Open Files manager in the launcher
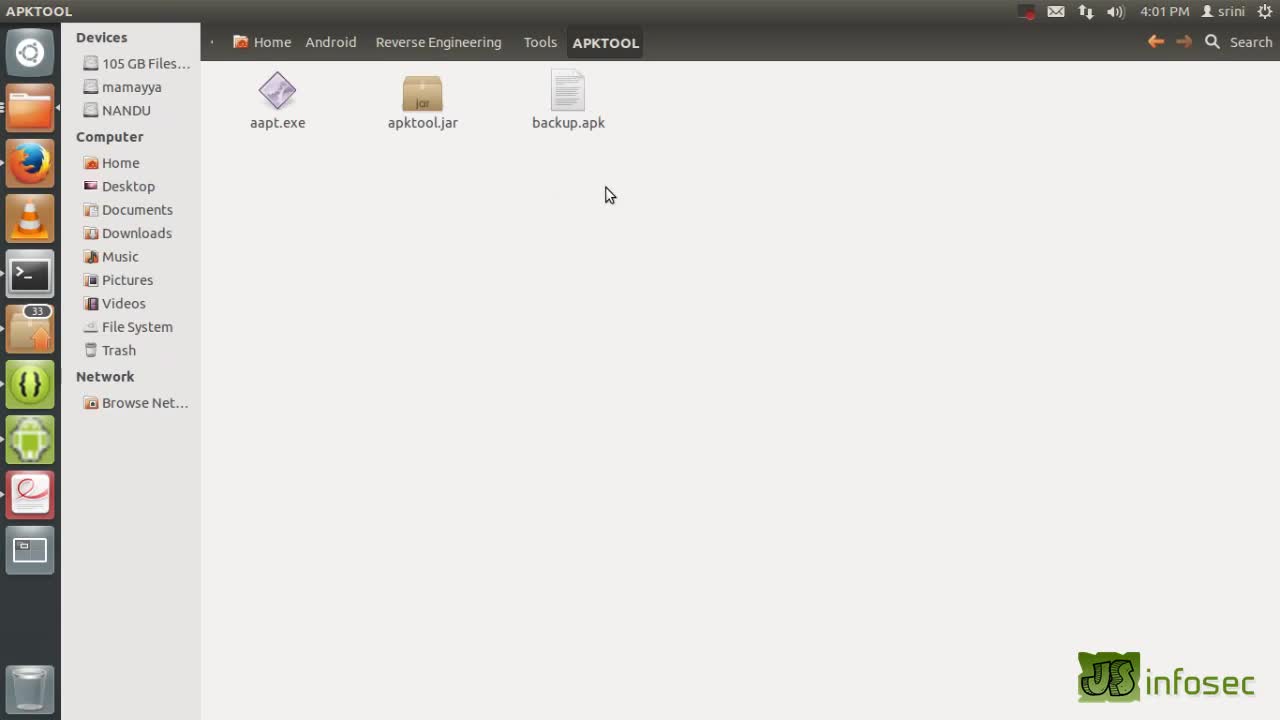Image resolution: width=1280 pixels, height=720 pixels. pyautogui.click(x=30, y=108)
